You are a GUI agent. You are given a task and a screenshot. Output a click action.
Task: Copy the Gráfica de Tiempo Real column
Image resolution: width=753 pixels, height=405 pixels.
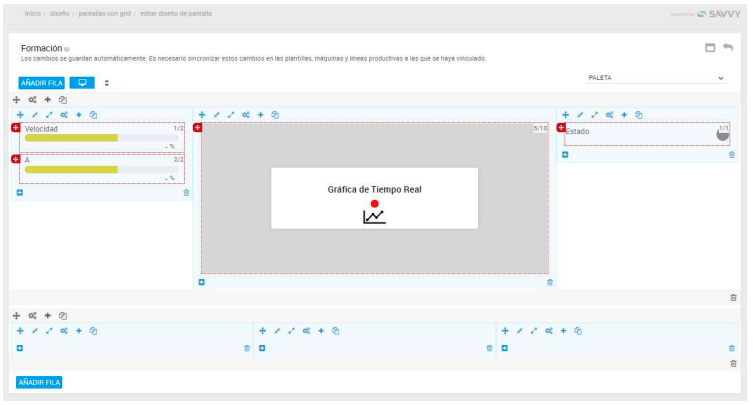[275, 115]
